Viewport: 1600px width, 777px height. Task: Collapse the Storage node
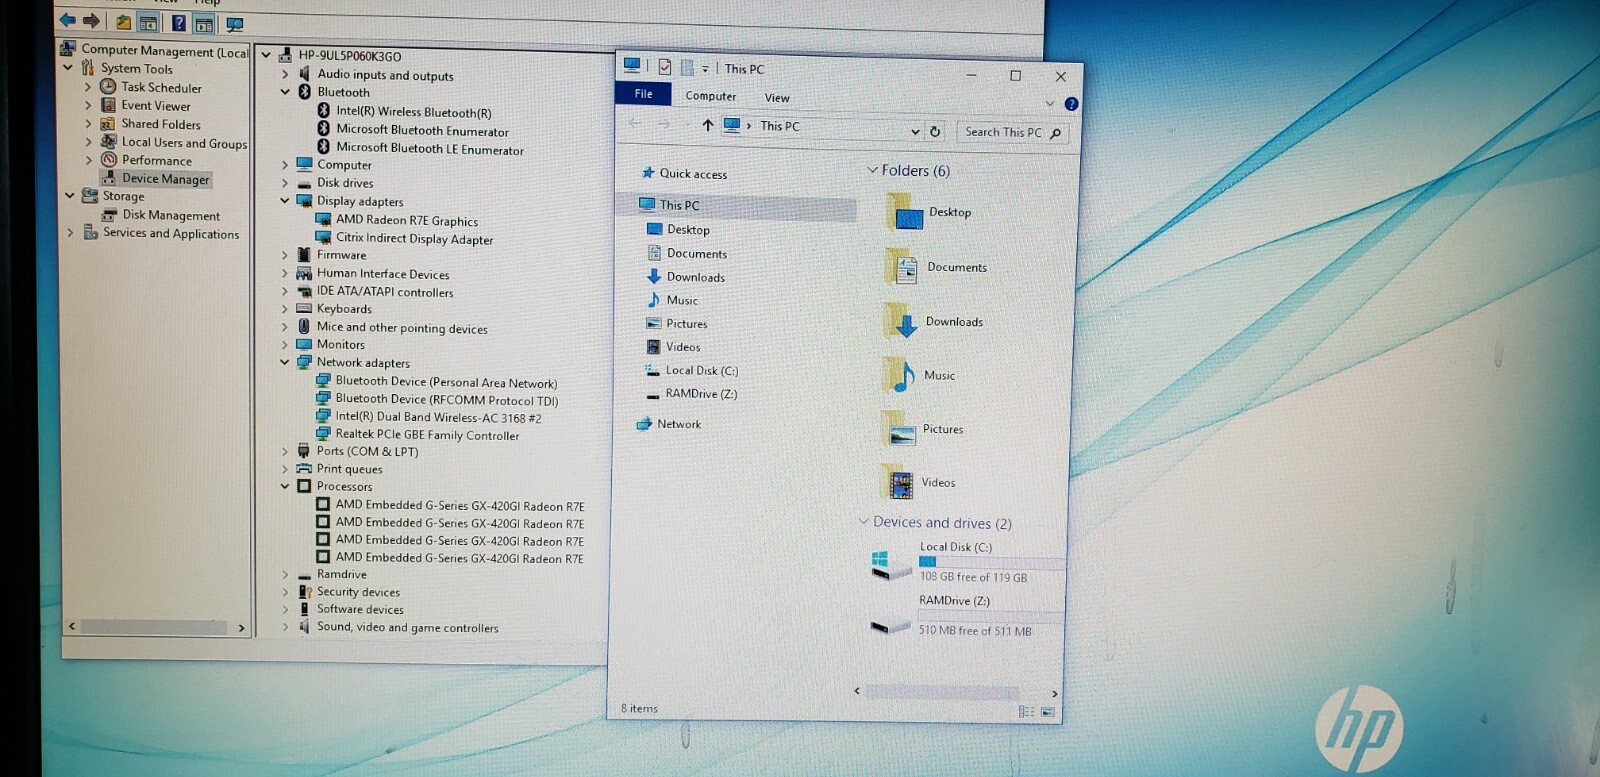coord(70,196)
